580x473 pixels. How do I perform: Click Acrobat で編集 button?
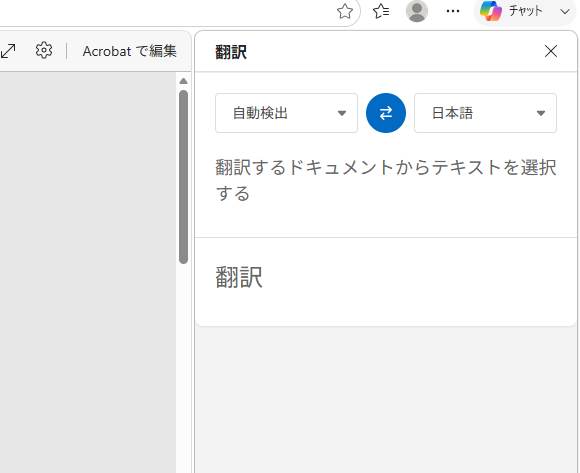coord(129,51)
